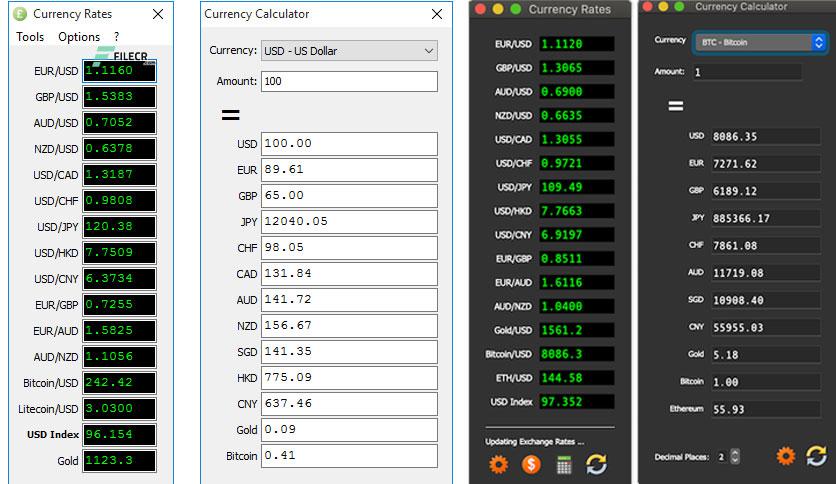Click the Bitcoin result field 0.41
The width and height of the screenshot is (836, 484).
click(x=349, y=456)
